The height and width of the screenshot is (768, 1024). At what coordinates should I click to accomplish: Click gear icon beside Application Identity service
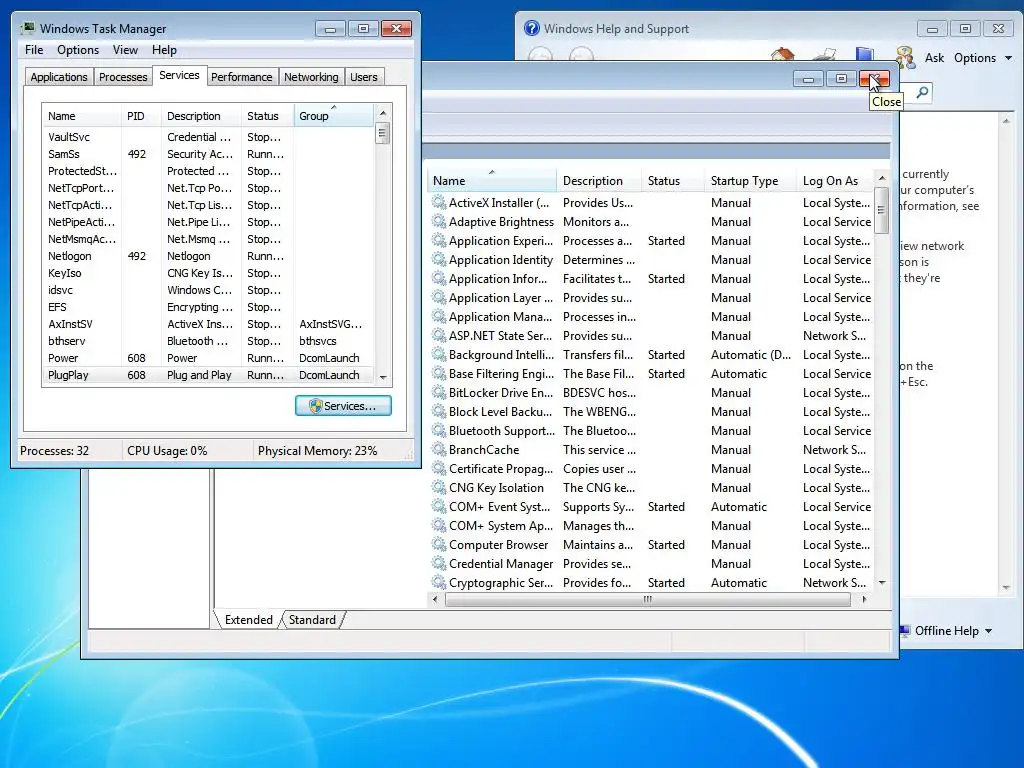(439, 259)
